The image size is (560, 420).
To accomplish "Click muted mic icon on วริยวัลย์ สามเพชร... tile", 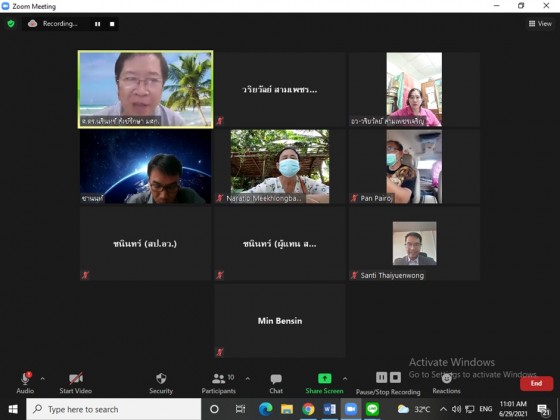I will tap(220, 121).
